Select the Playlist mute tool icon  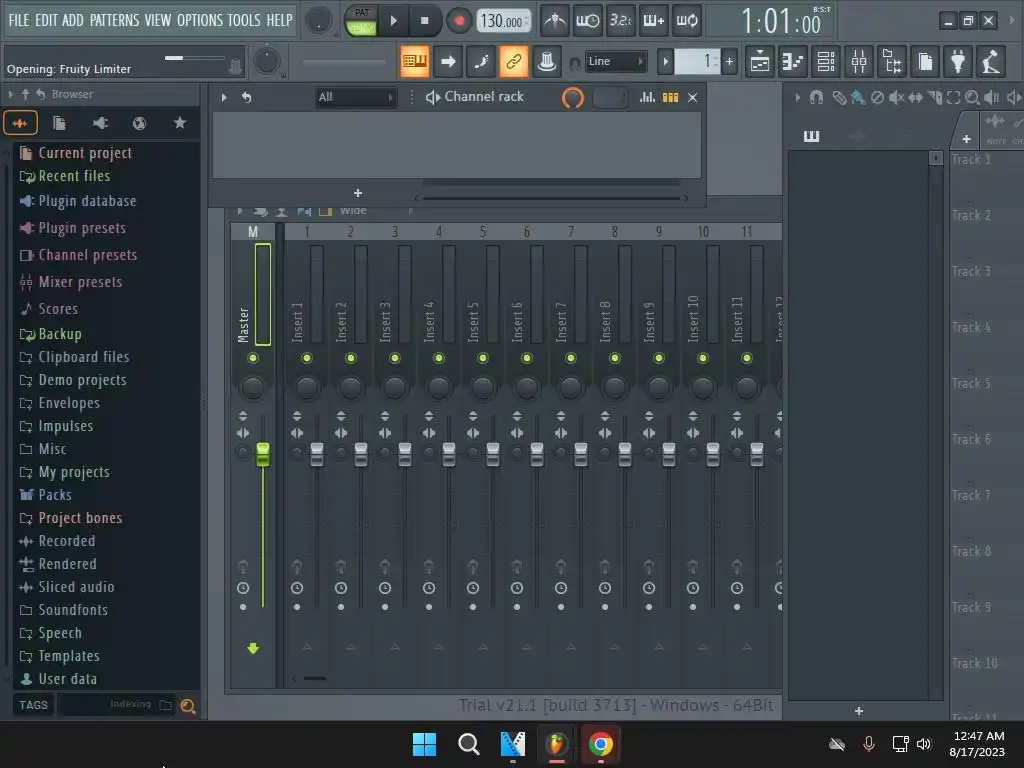point(897,98)
